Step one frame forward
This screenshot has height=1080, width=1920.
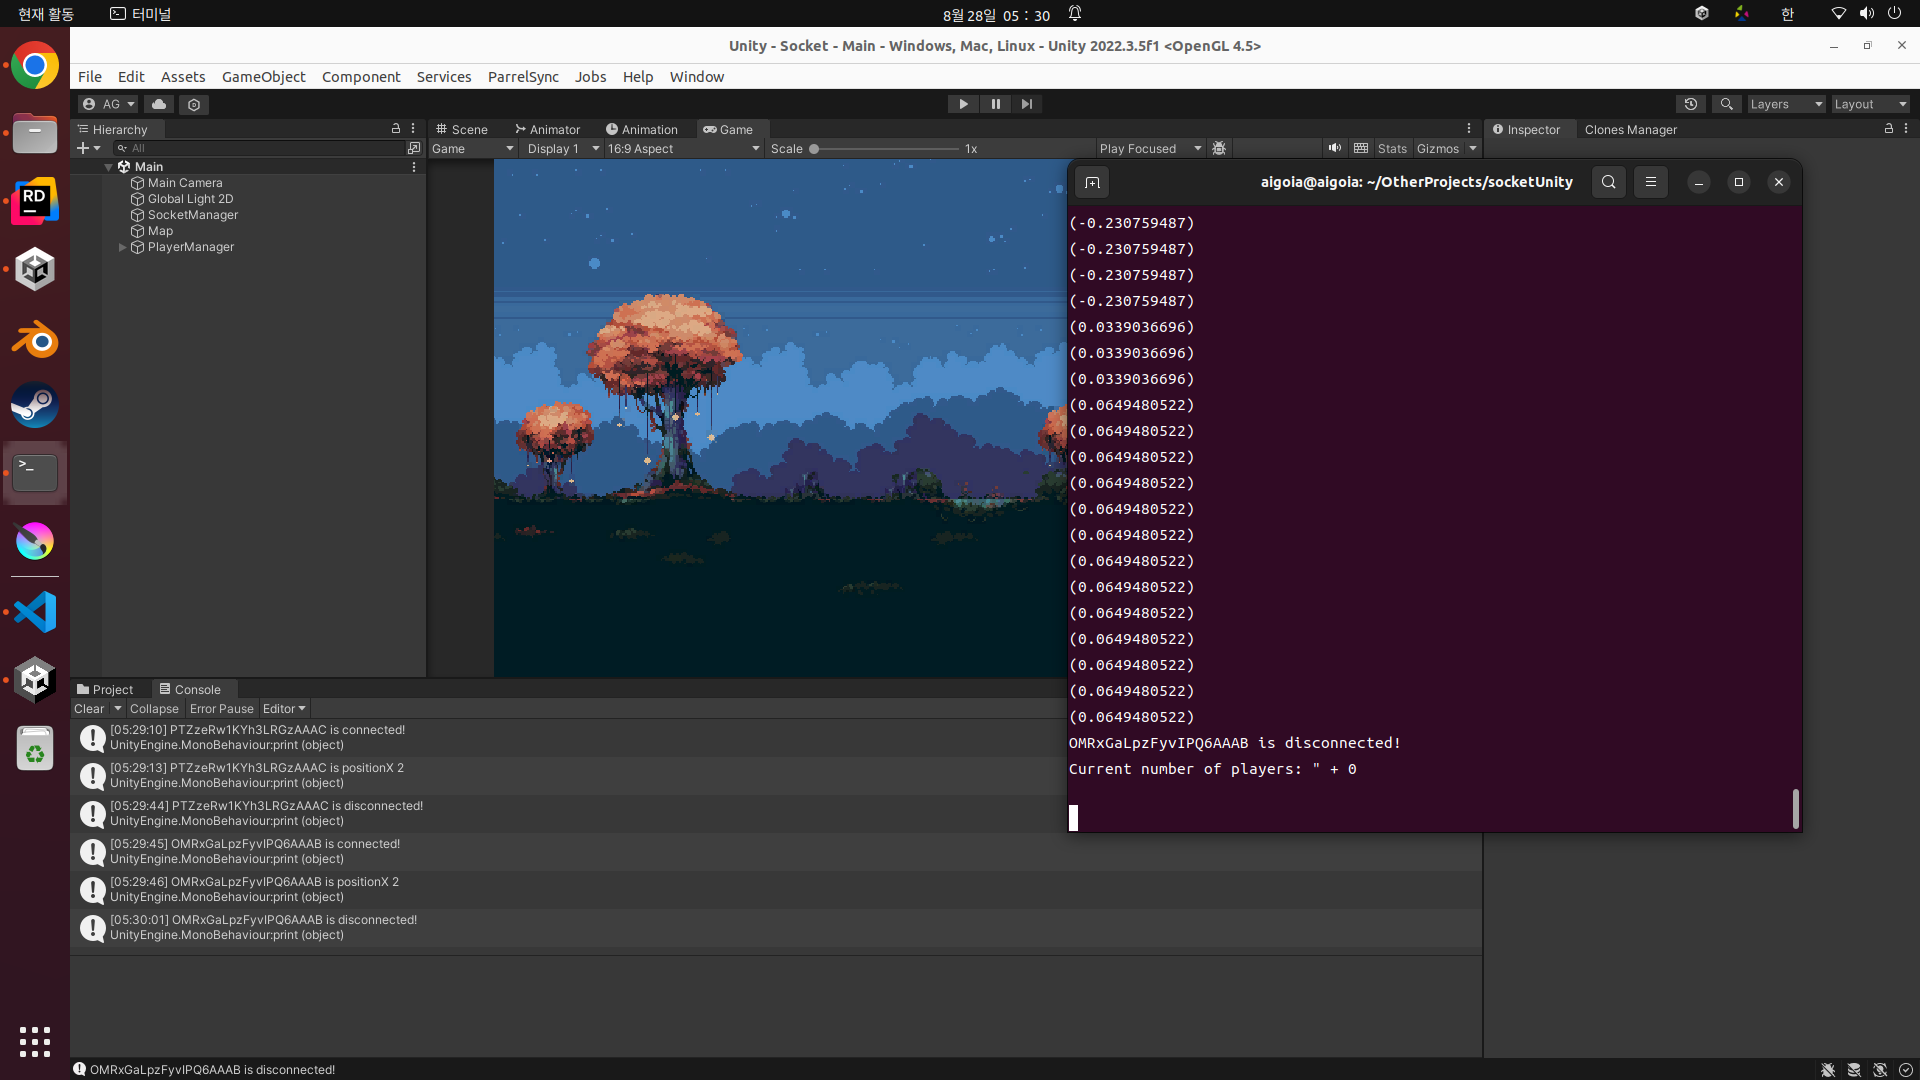coord(1027,104)
